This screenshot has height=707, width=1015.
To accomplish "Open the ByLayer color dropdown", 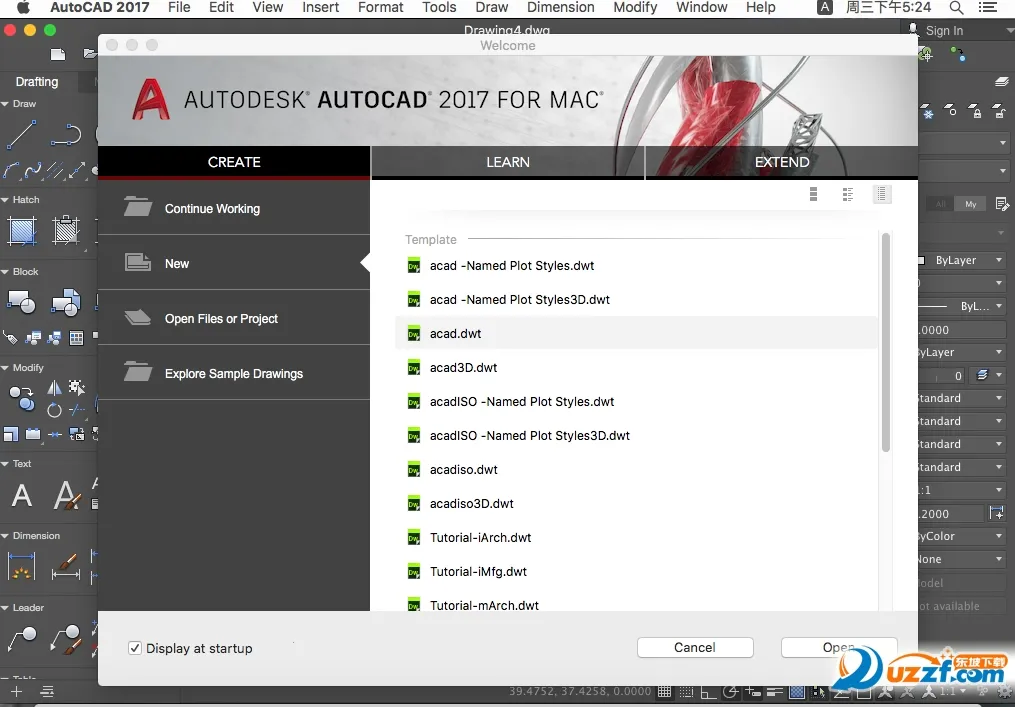I will pyautogui.click(x=962, y=260).
